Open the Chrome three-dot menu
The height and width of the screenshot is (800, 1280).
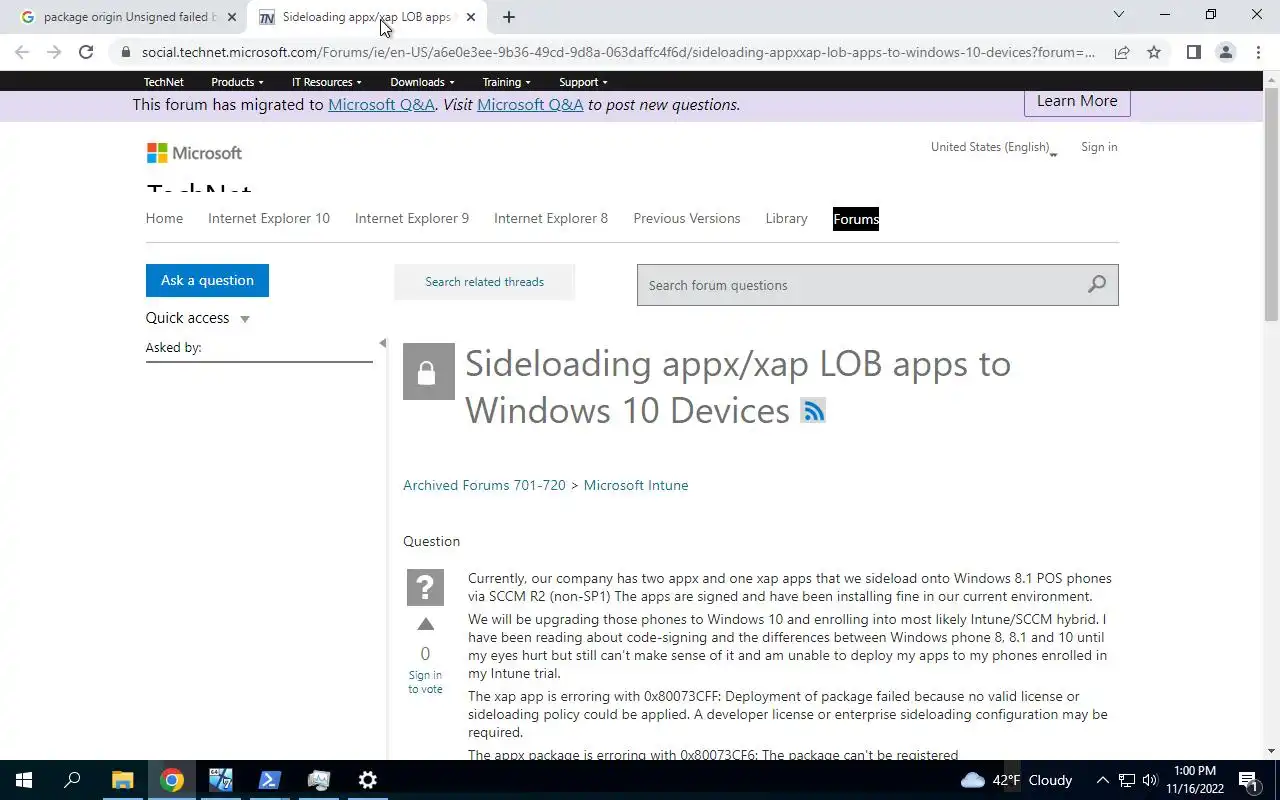coord(1258,52)
